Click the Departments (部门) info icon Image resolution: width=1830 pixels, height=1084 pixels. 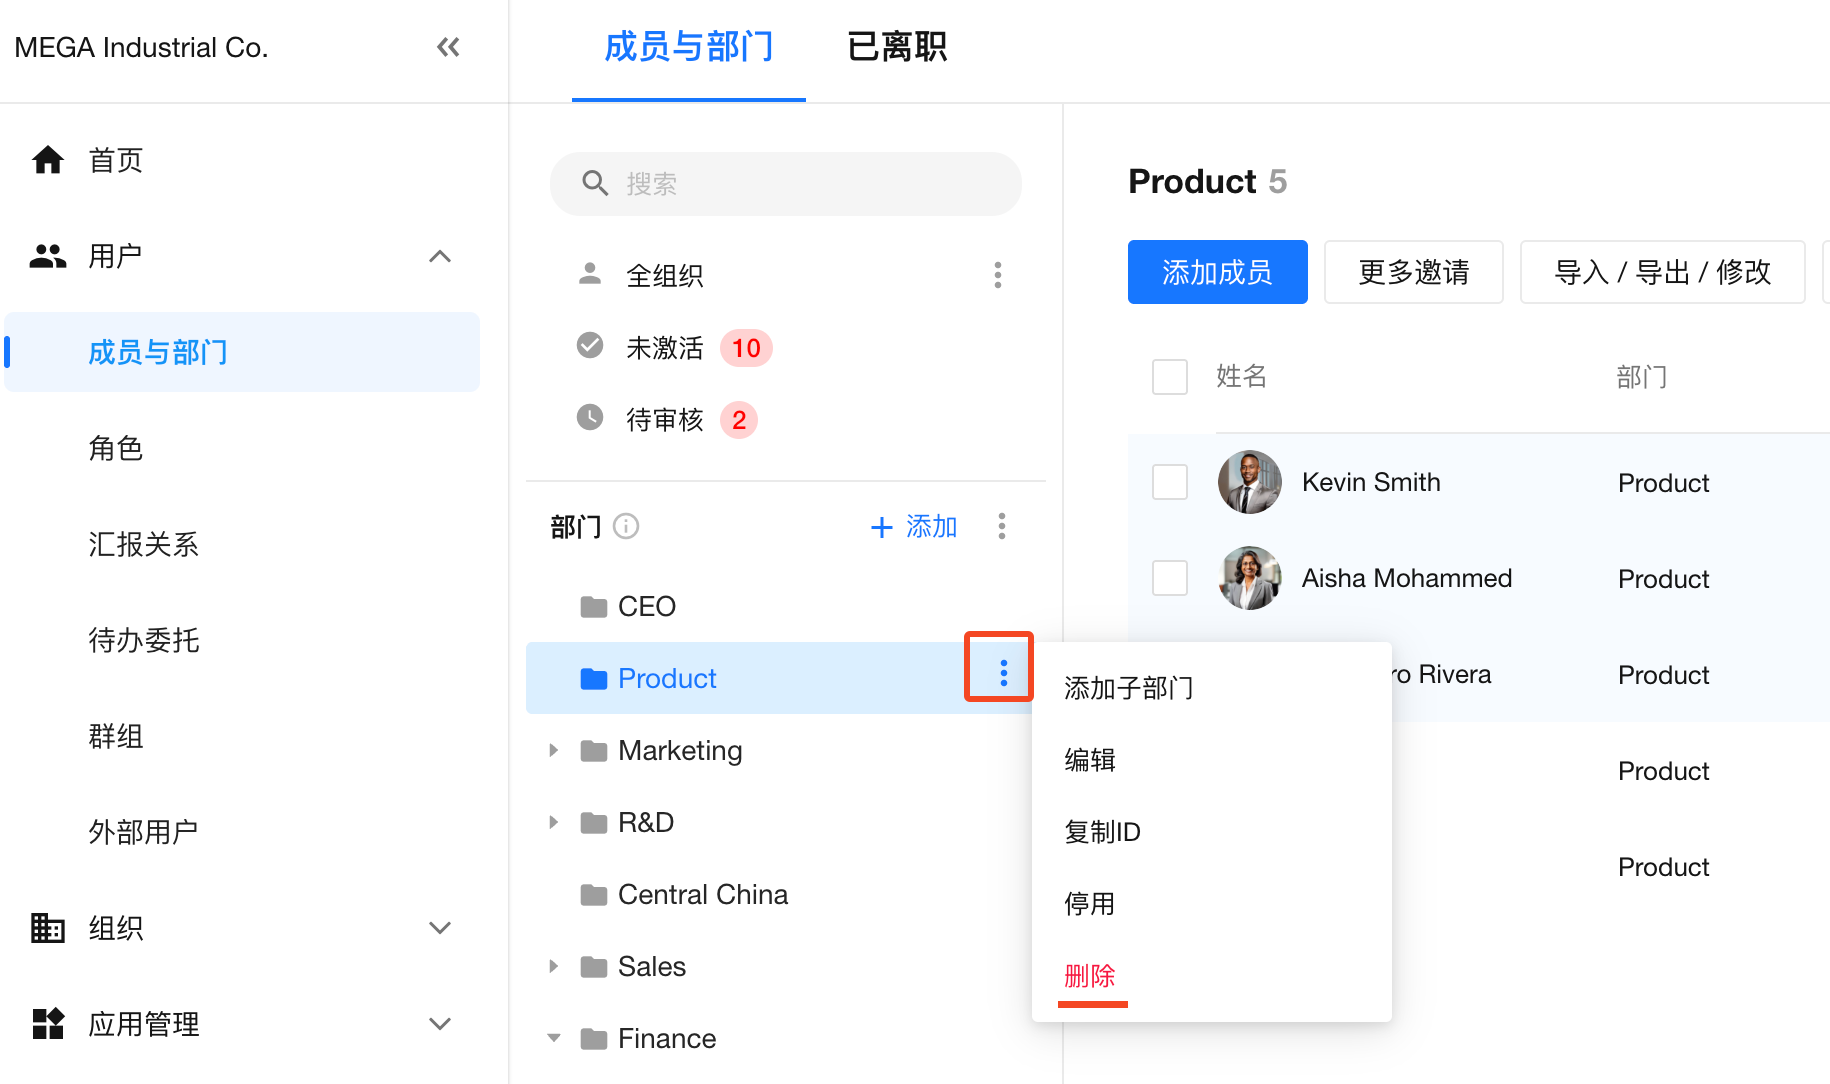click(x=626, y=526)
